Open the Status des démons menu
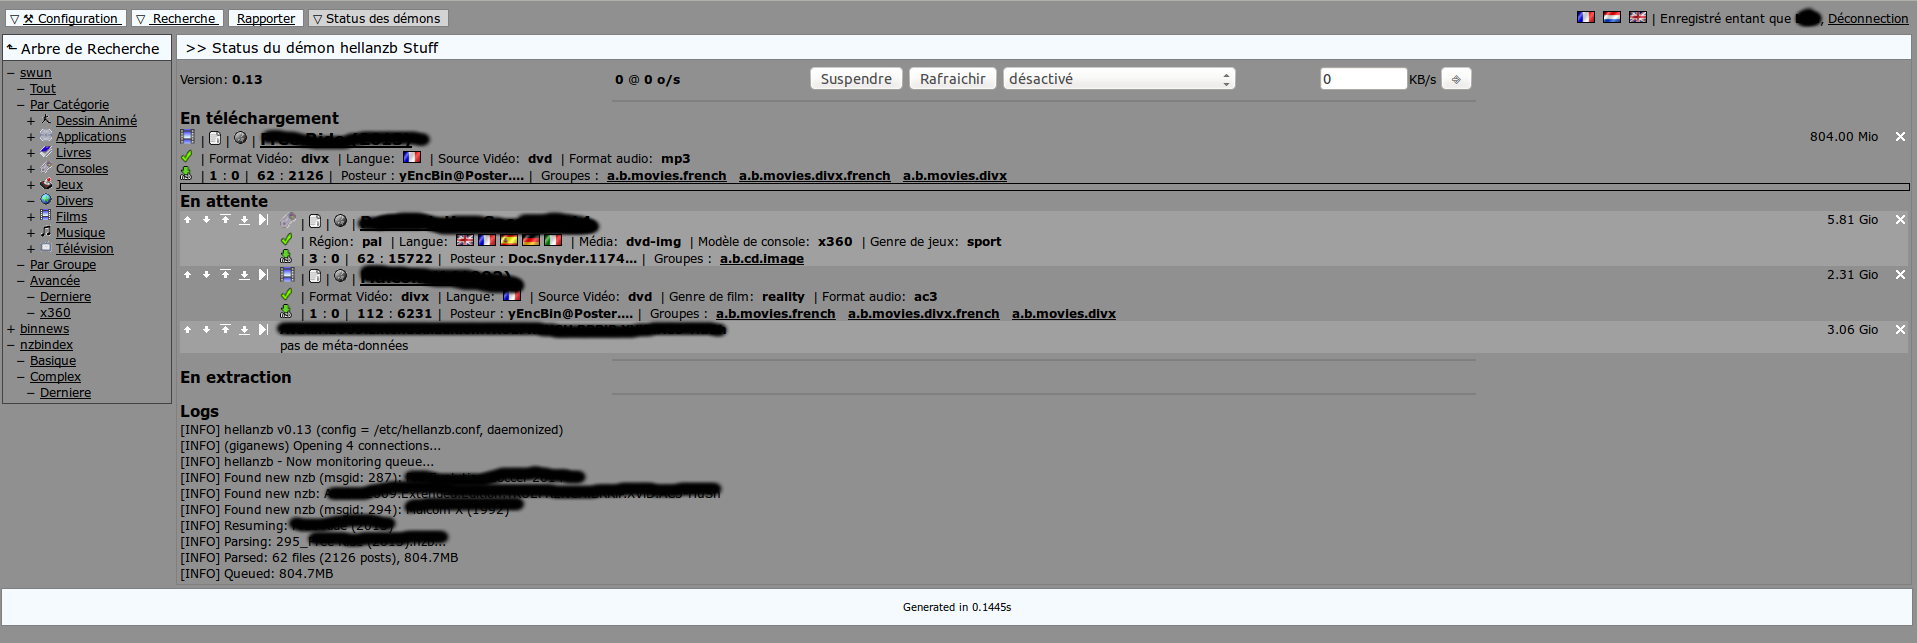This screenshot has width=1917, height=643. coord(377,18)
